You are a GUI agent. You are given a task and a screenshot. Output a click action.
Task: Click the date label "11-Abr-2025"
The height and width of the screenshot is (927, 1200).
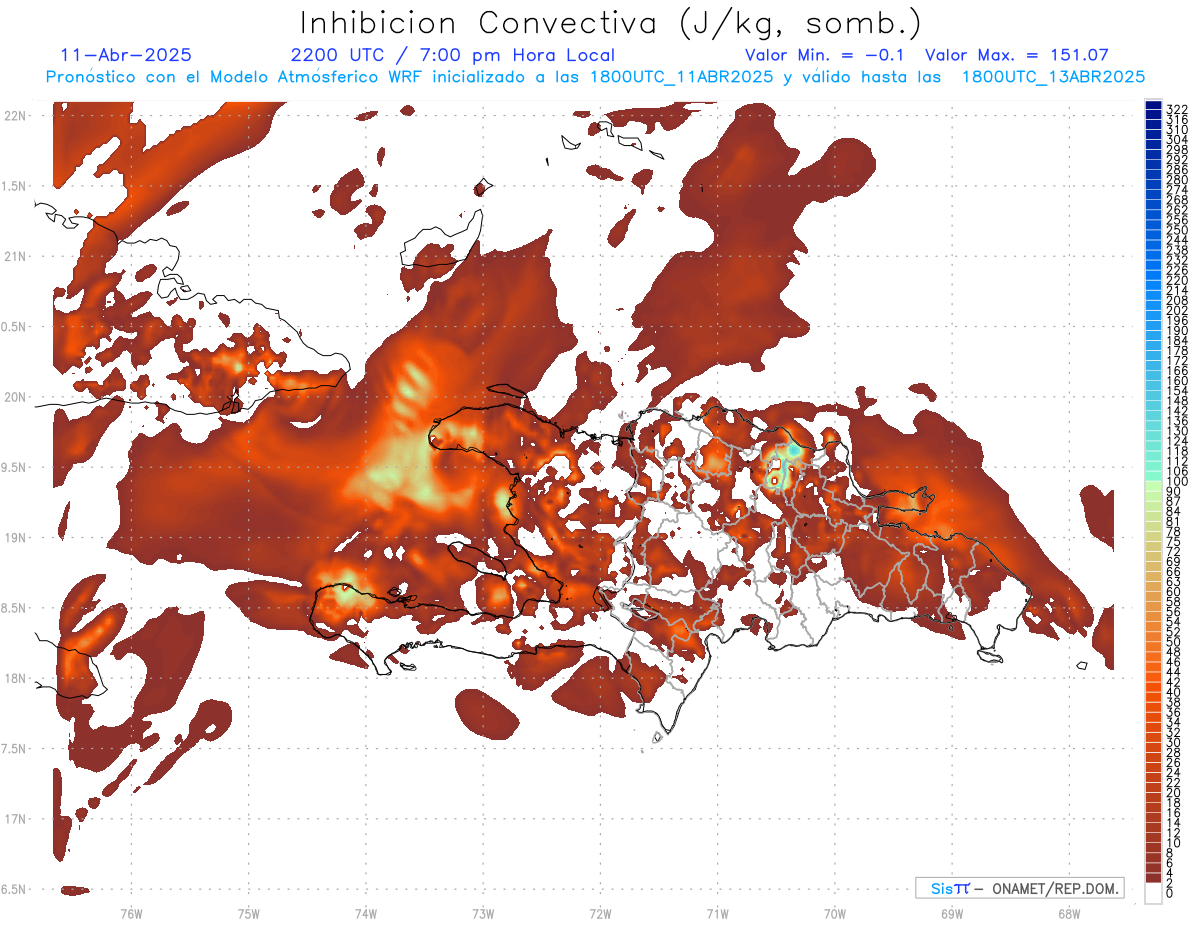[126, 56]
